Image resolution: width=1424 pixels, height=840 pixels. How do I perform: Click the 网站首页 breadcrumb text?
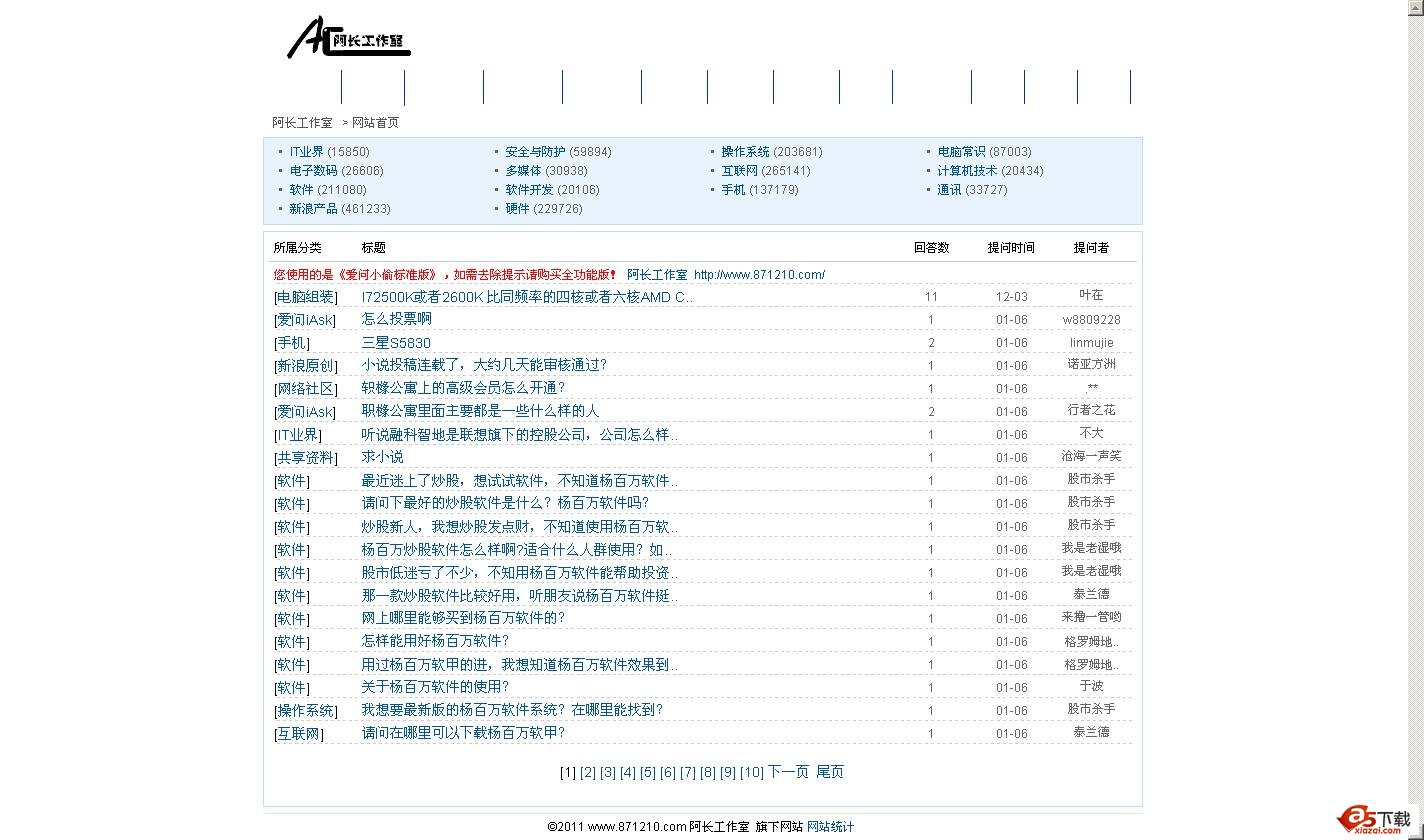point(375,122)
